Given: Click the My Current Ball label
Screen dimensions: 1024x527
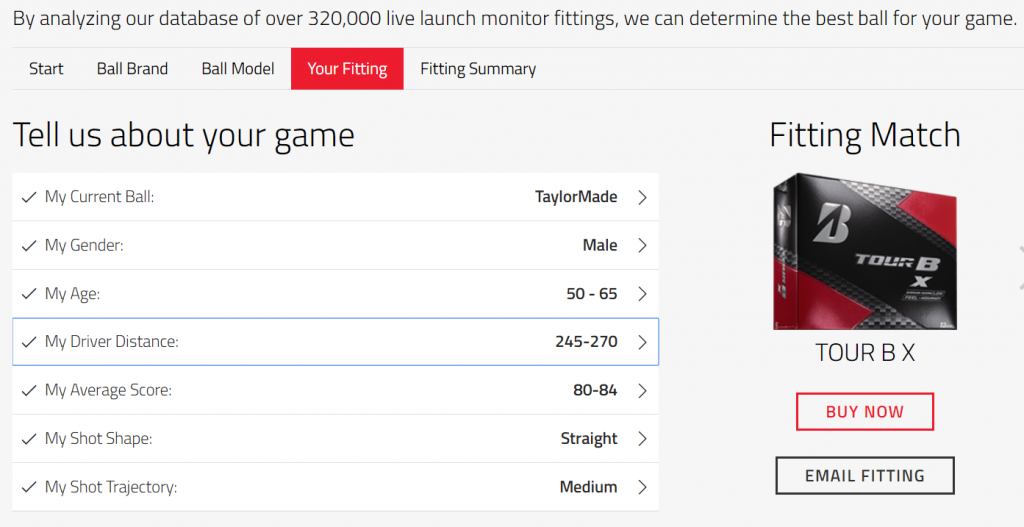Looking at the screenshot, I should tap(99, 197).
